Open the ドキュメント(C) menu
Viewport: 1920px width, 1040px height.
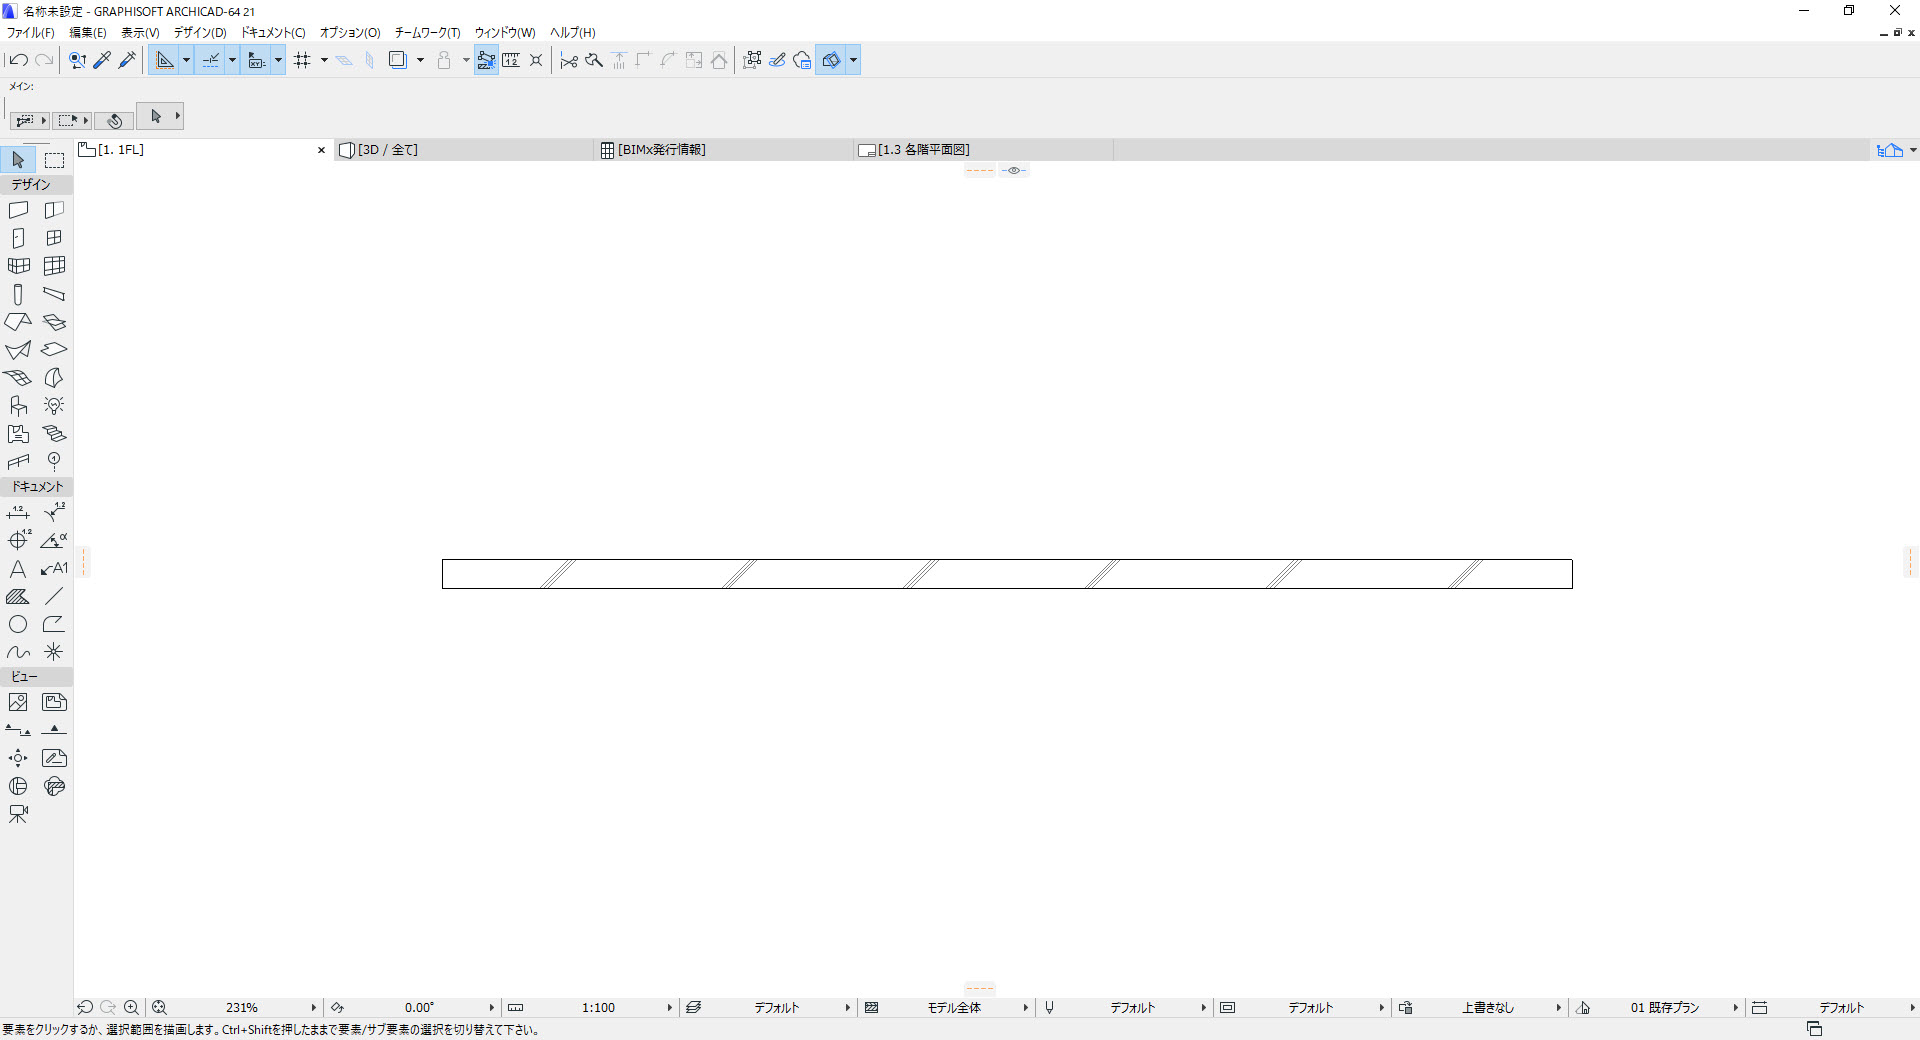pos(273,32)
